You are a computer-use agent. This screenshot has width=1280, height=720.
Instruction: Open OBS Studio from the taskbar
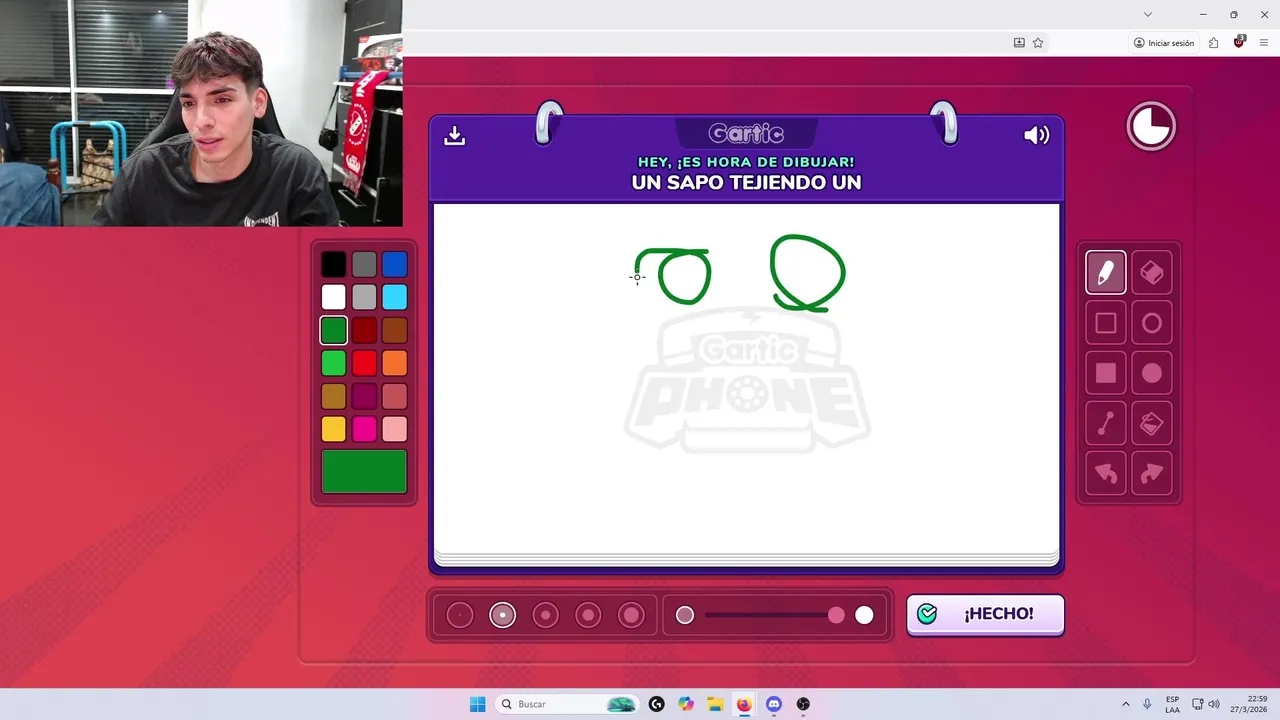coord(803,704)
